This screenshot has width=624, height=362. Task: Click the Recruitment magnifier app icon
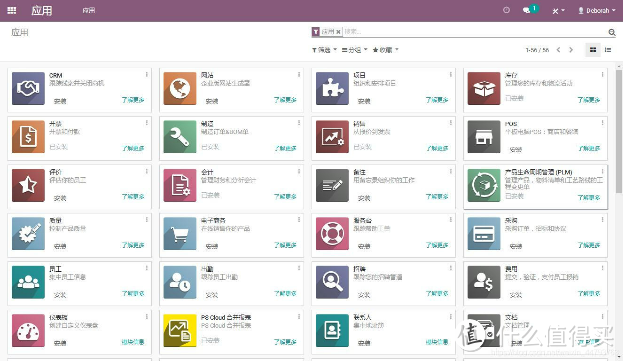332,282
